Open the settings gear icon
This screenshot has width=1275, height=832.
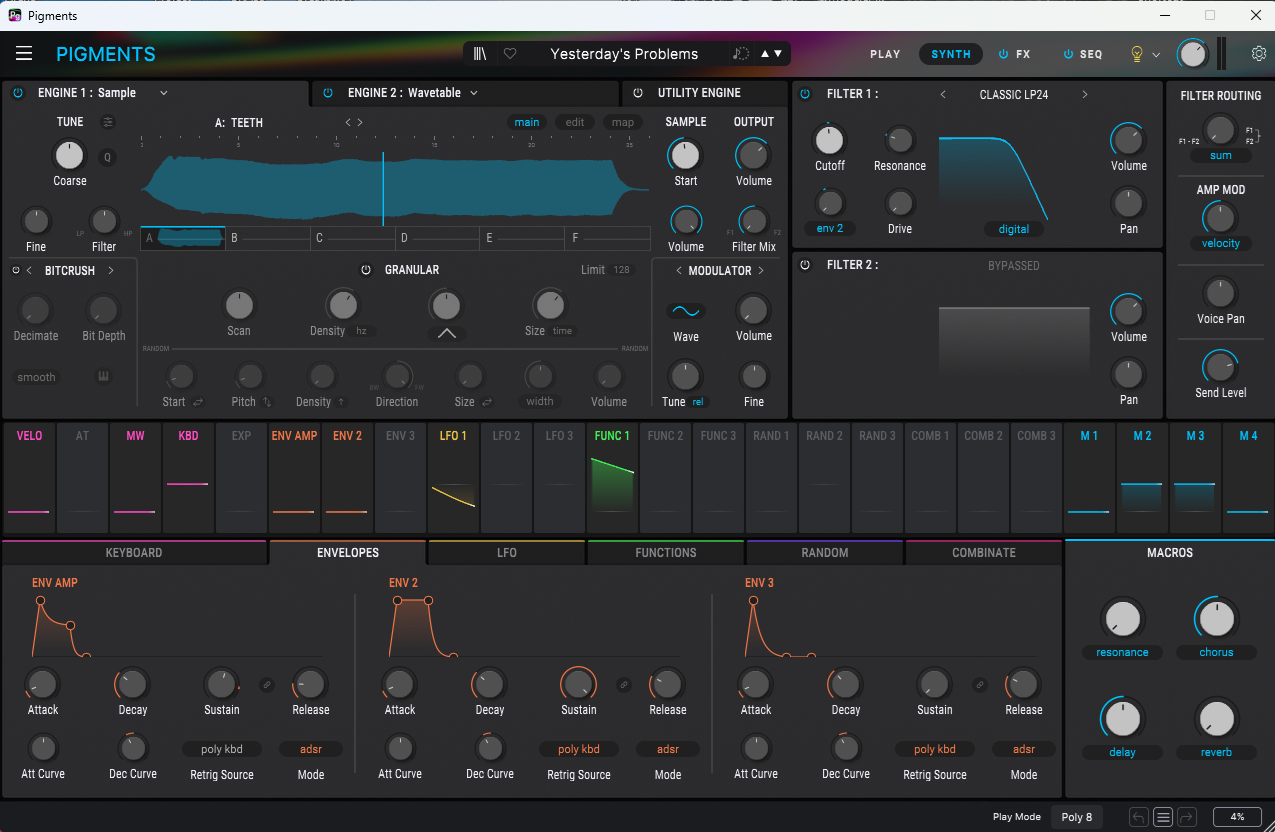click(x=1259, y=54)
